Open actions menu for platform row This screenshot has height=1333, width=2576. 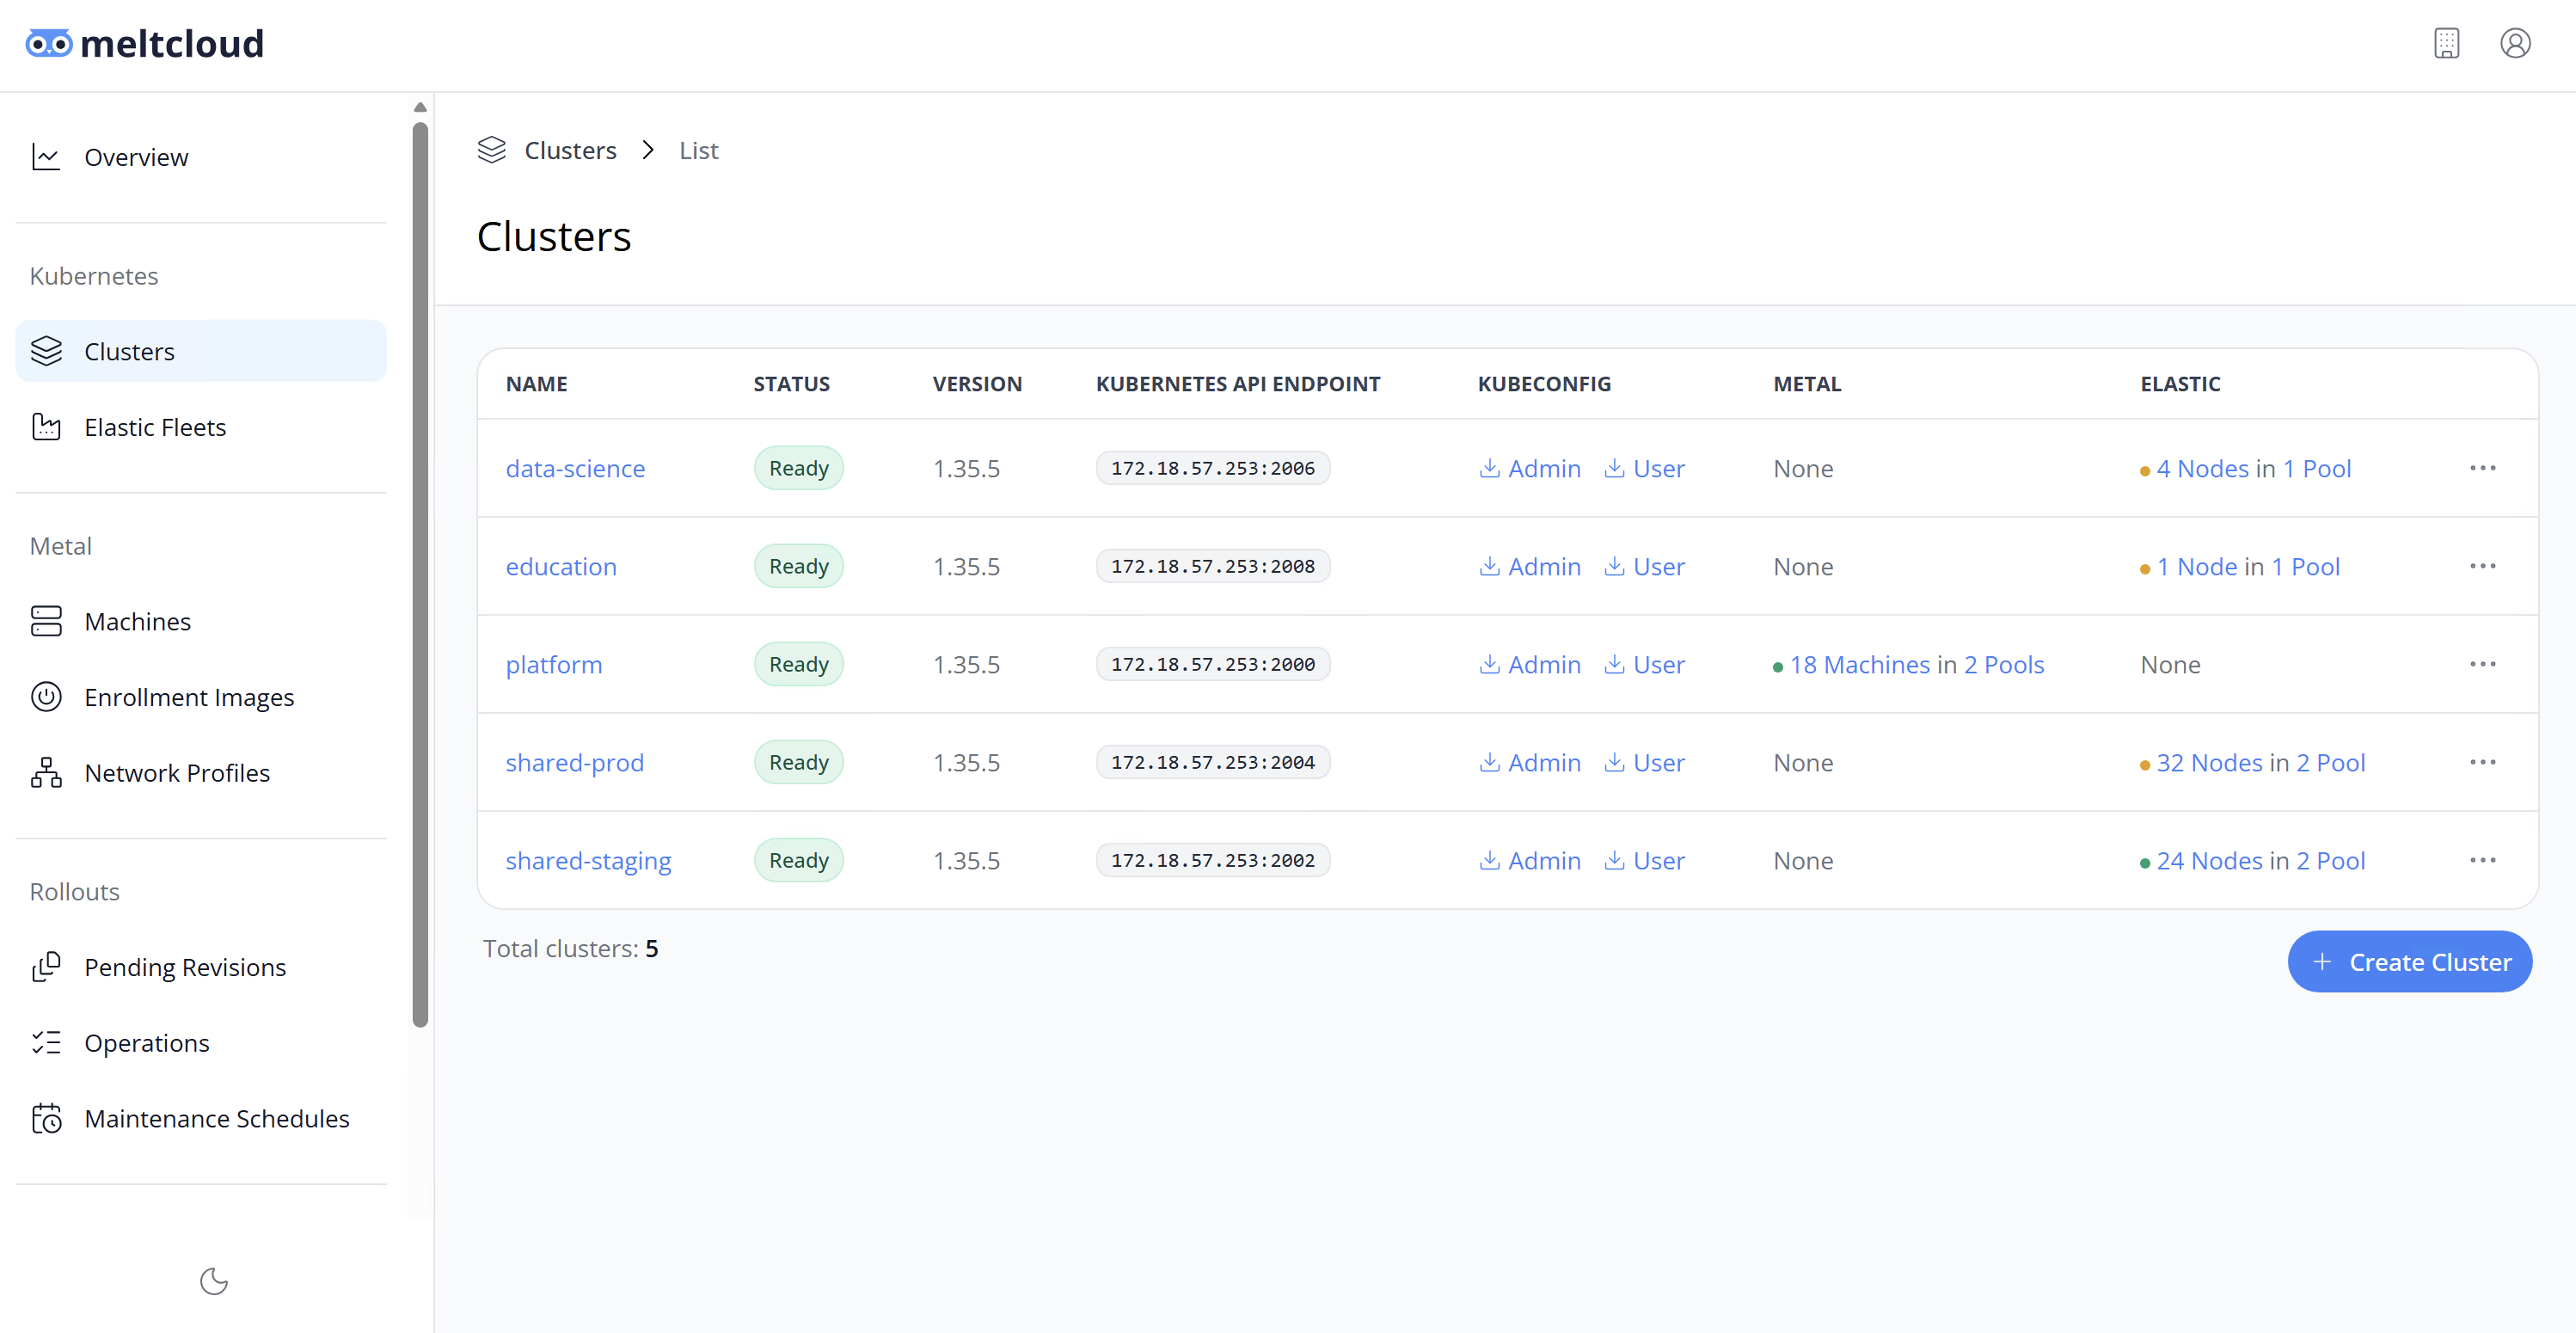click(2483, 664)
